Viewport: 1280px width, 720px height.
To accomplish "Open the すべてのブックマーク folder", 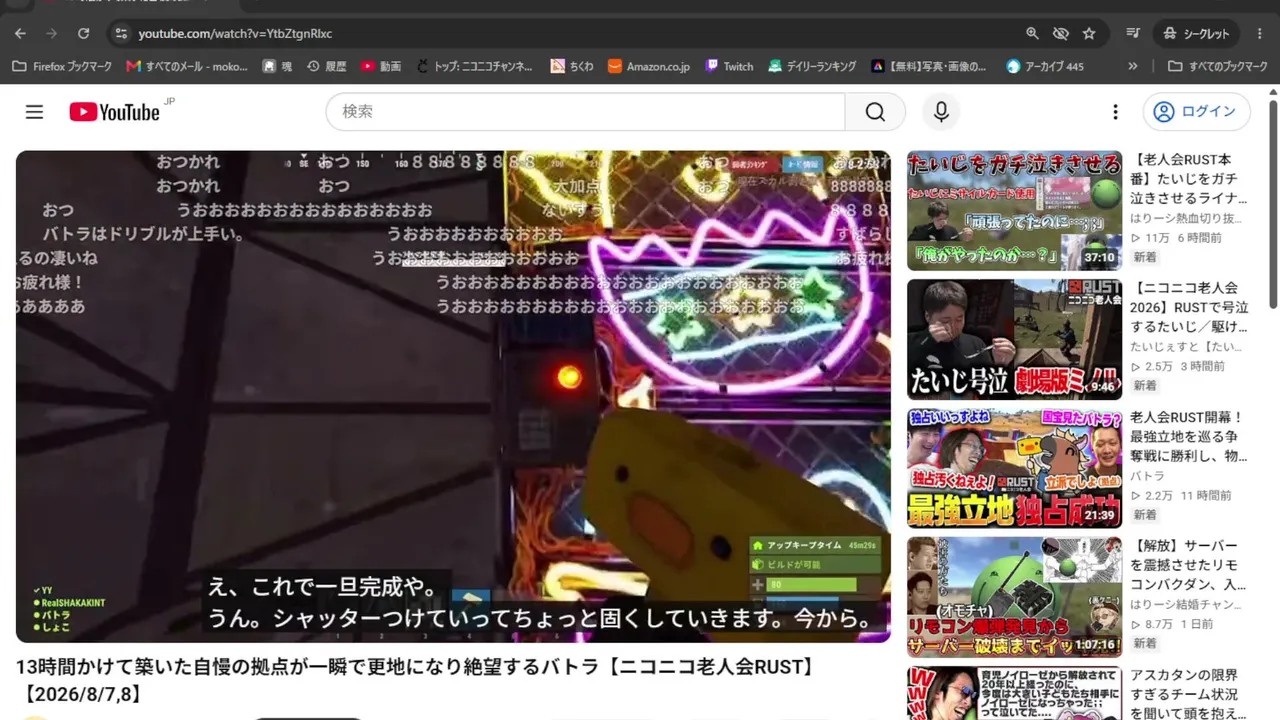I will [1218, 66].
